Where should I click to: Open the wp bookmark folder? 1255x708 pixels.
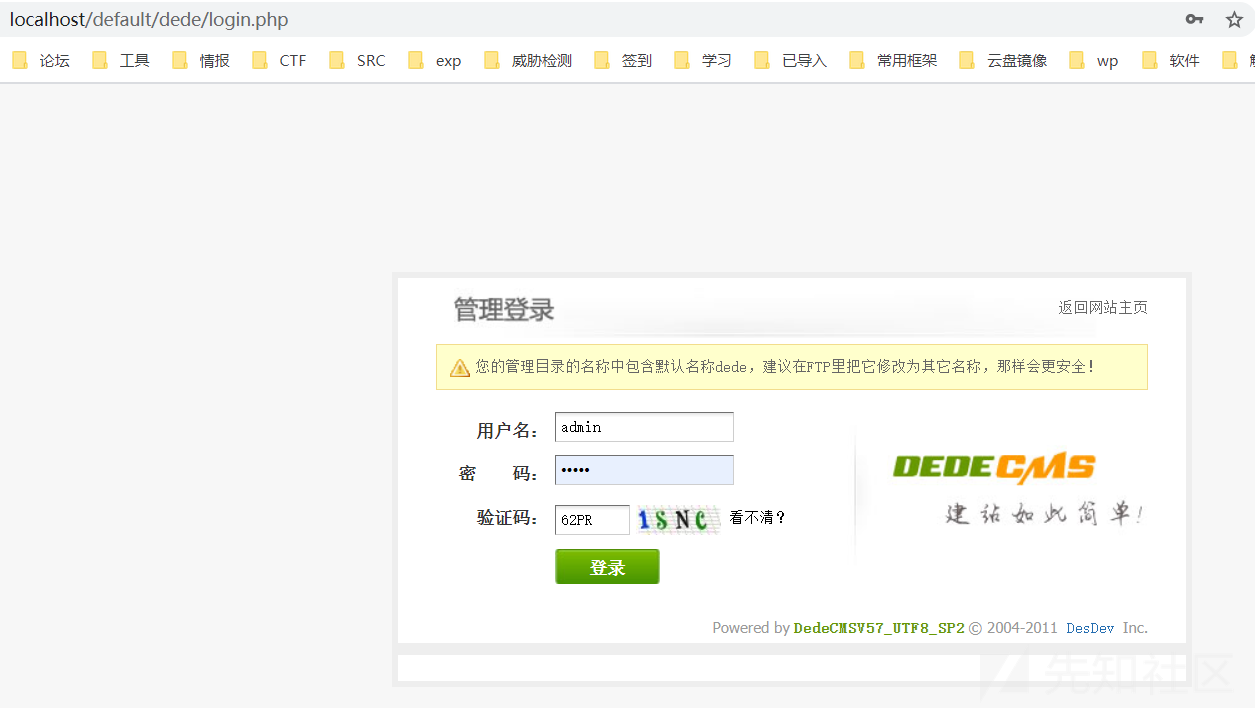coord(1094,61)
